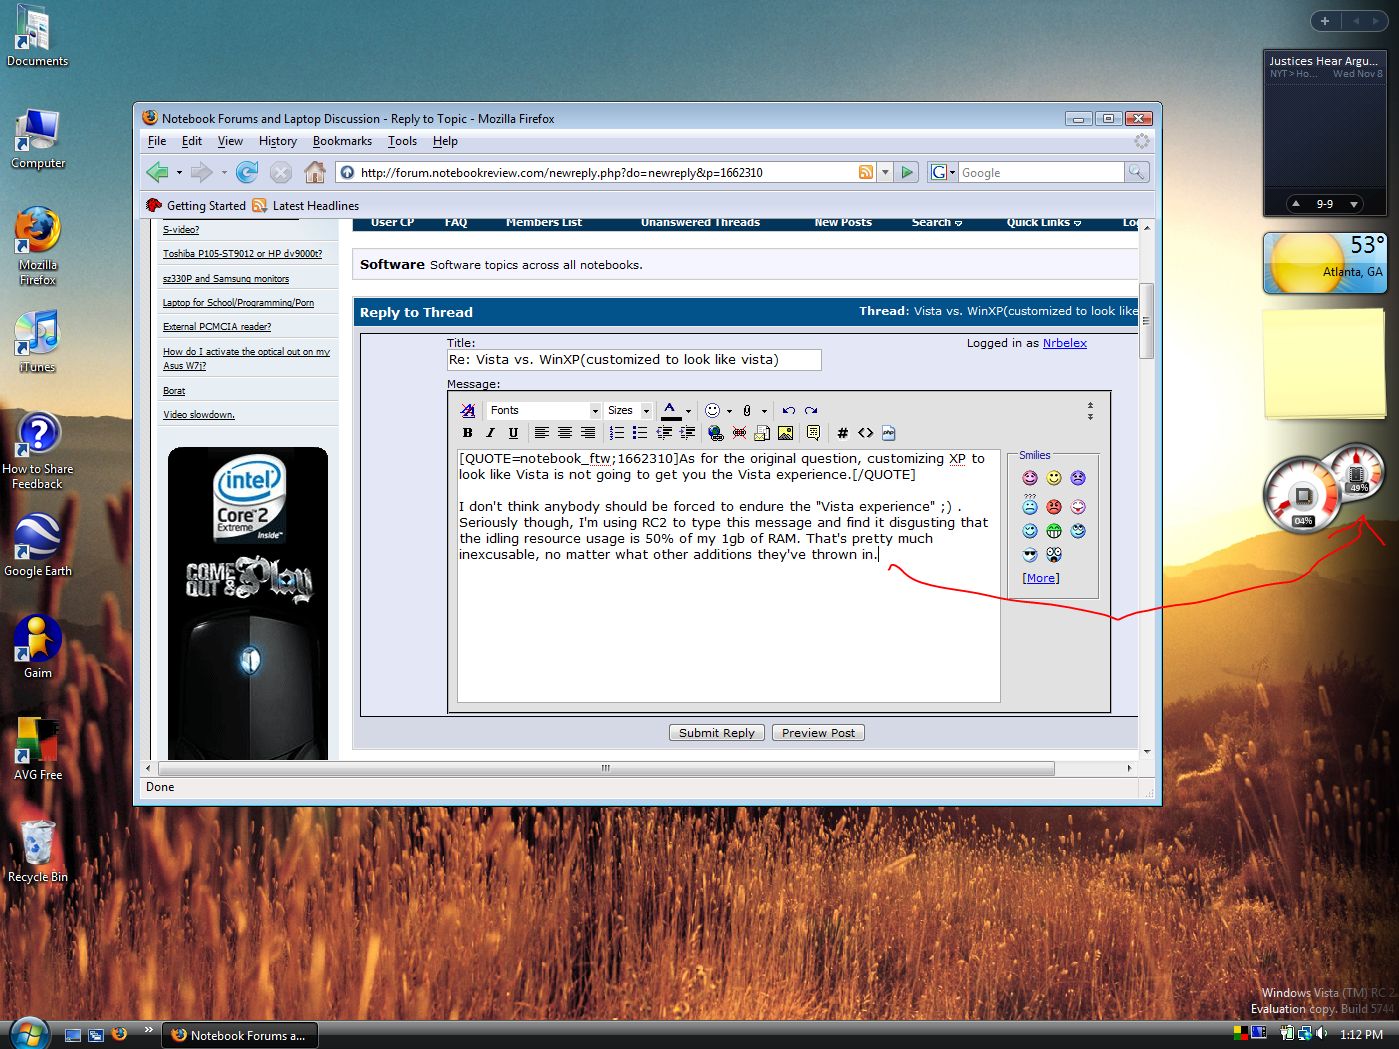1399x1049 pixels.
Task: Open the File menu
Action: [x=157, y=141]
